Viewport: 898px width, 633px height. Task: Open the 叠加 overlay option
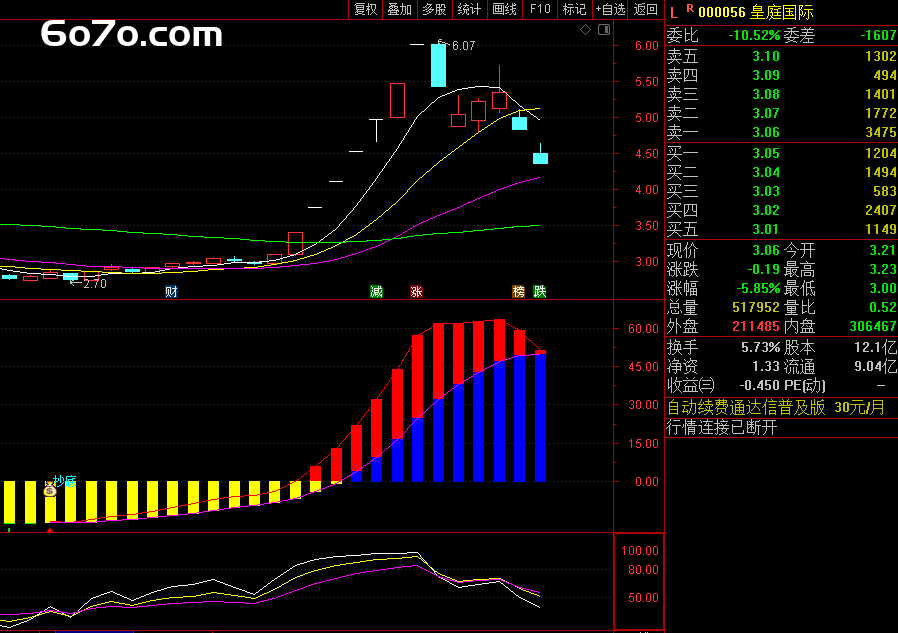click(400, 9)
